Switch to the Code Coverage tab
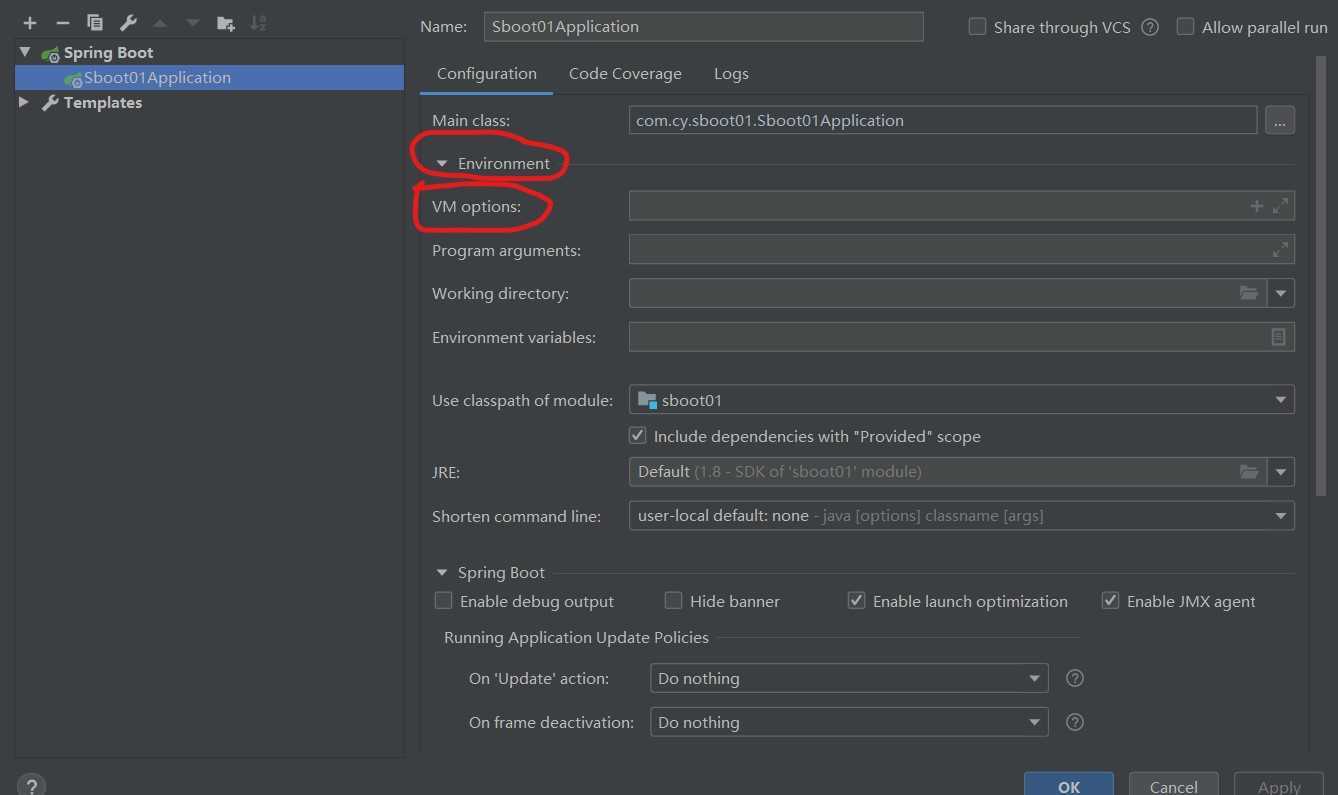 625,73
